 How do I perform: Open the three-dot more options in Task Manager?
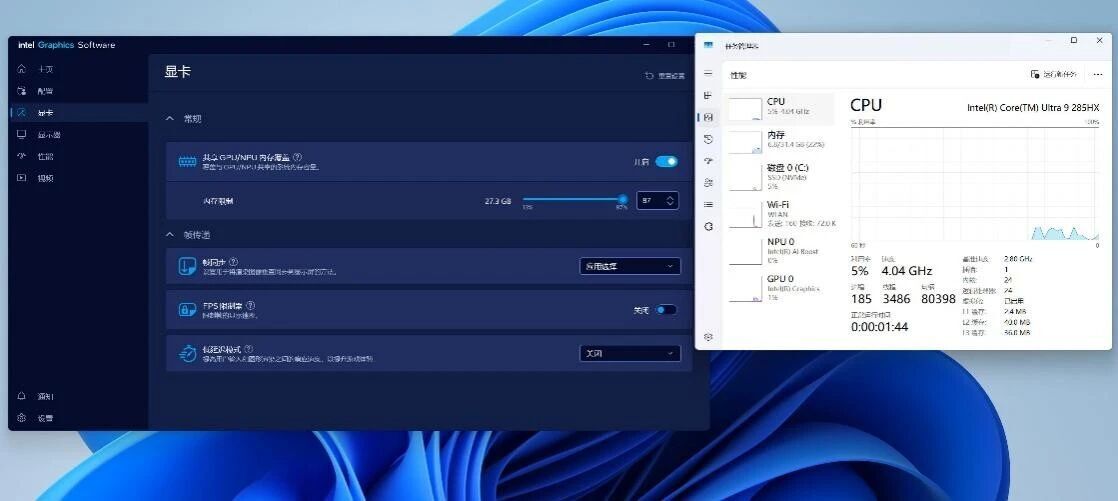(x=1097, y=74)
